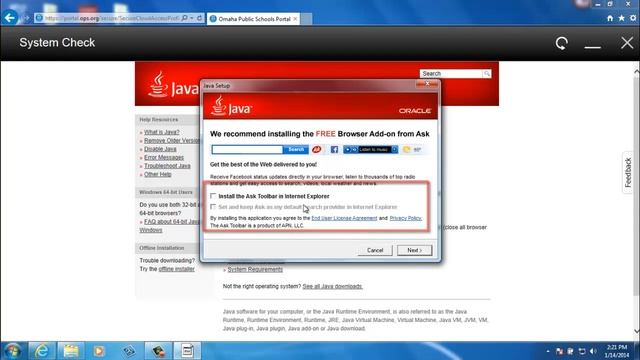Check Install the Ask Toolbar in Internet Explorer
This screenshot has width=640, height=360.
click(x=213, y=196)
